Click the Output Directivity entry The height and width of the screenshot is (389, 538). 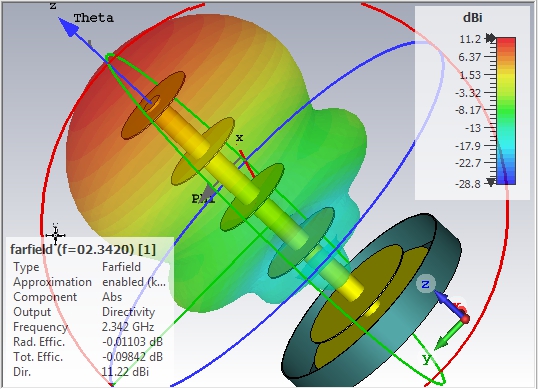84,312
